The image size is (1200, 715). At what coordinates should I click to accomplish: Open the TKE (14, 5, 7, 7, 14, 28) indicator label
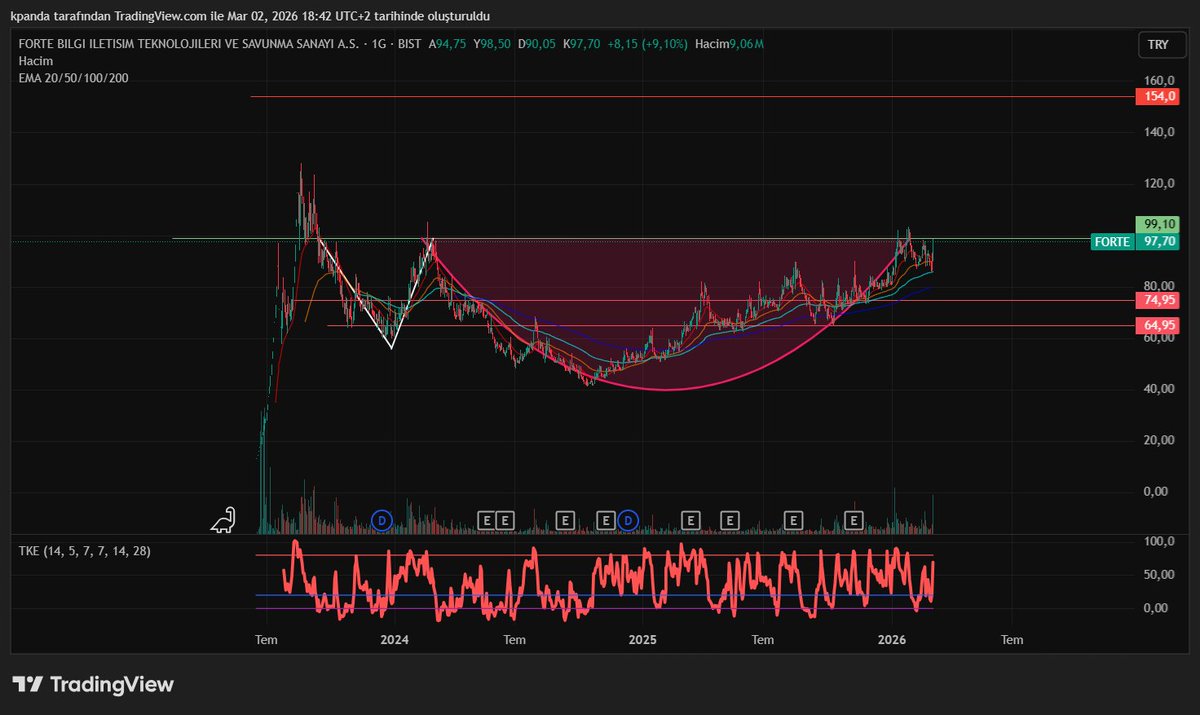[84, 551]
